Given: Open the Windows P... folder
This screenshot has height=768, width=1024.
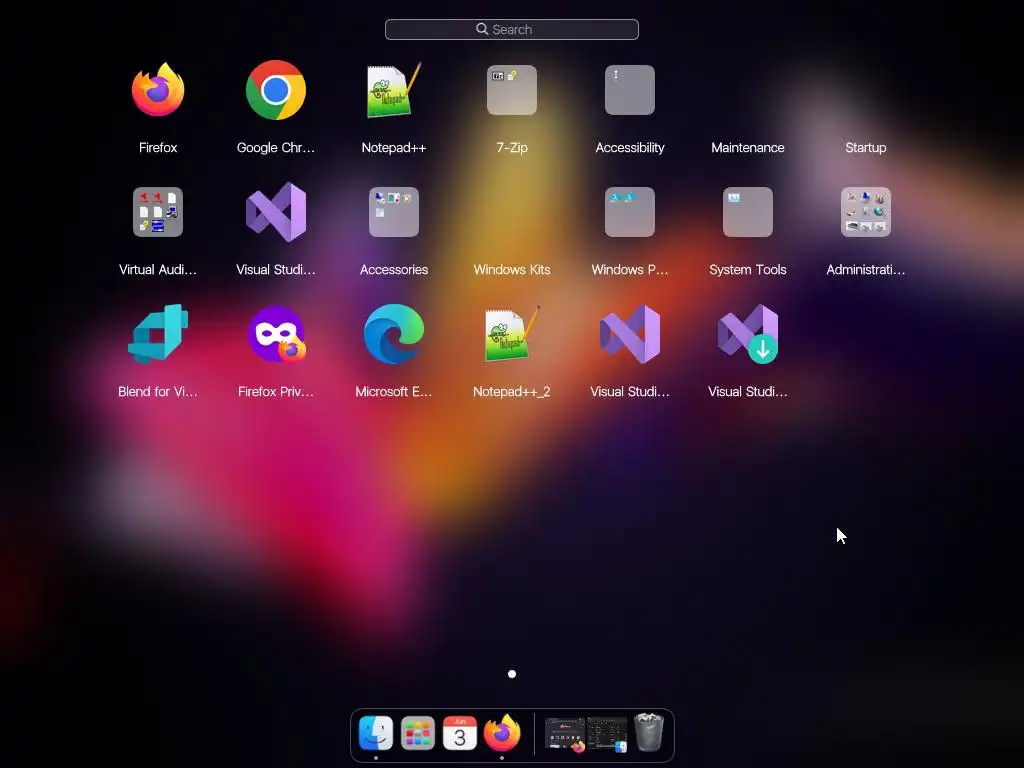Looking at the screenshot, I should click(630, 212).
